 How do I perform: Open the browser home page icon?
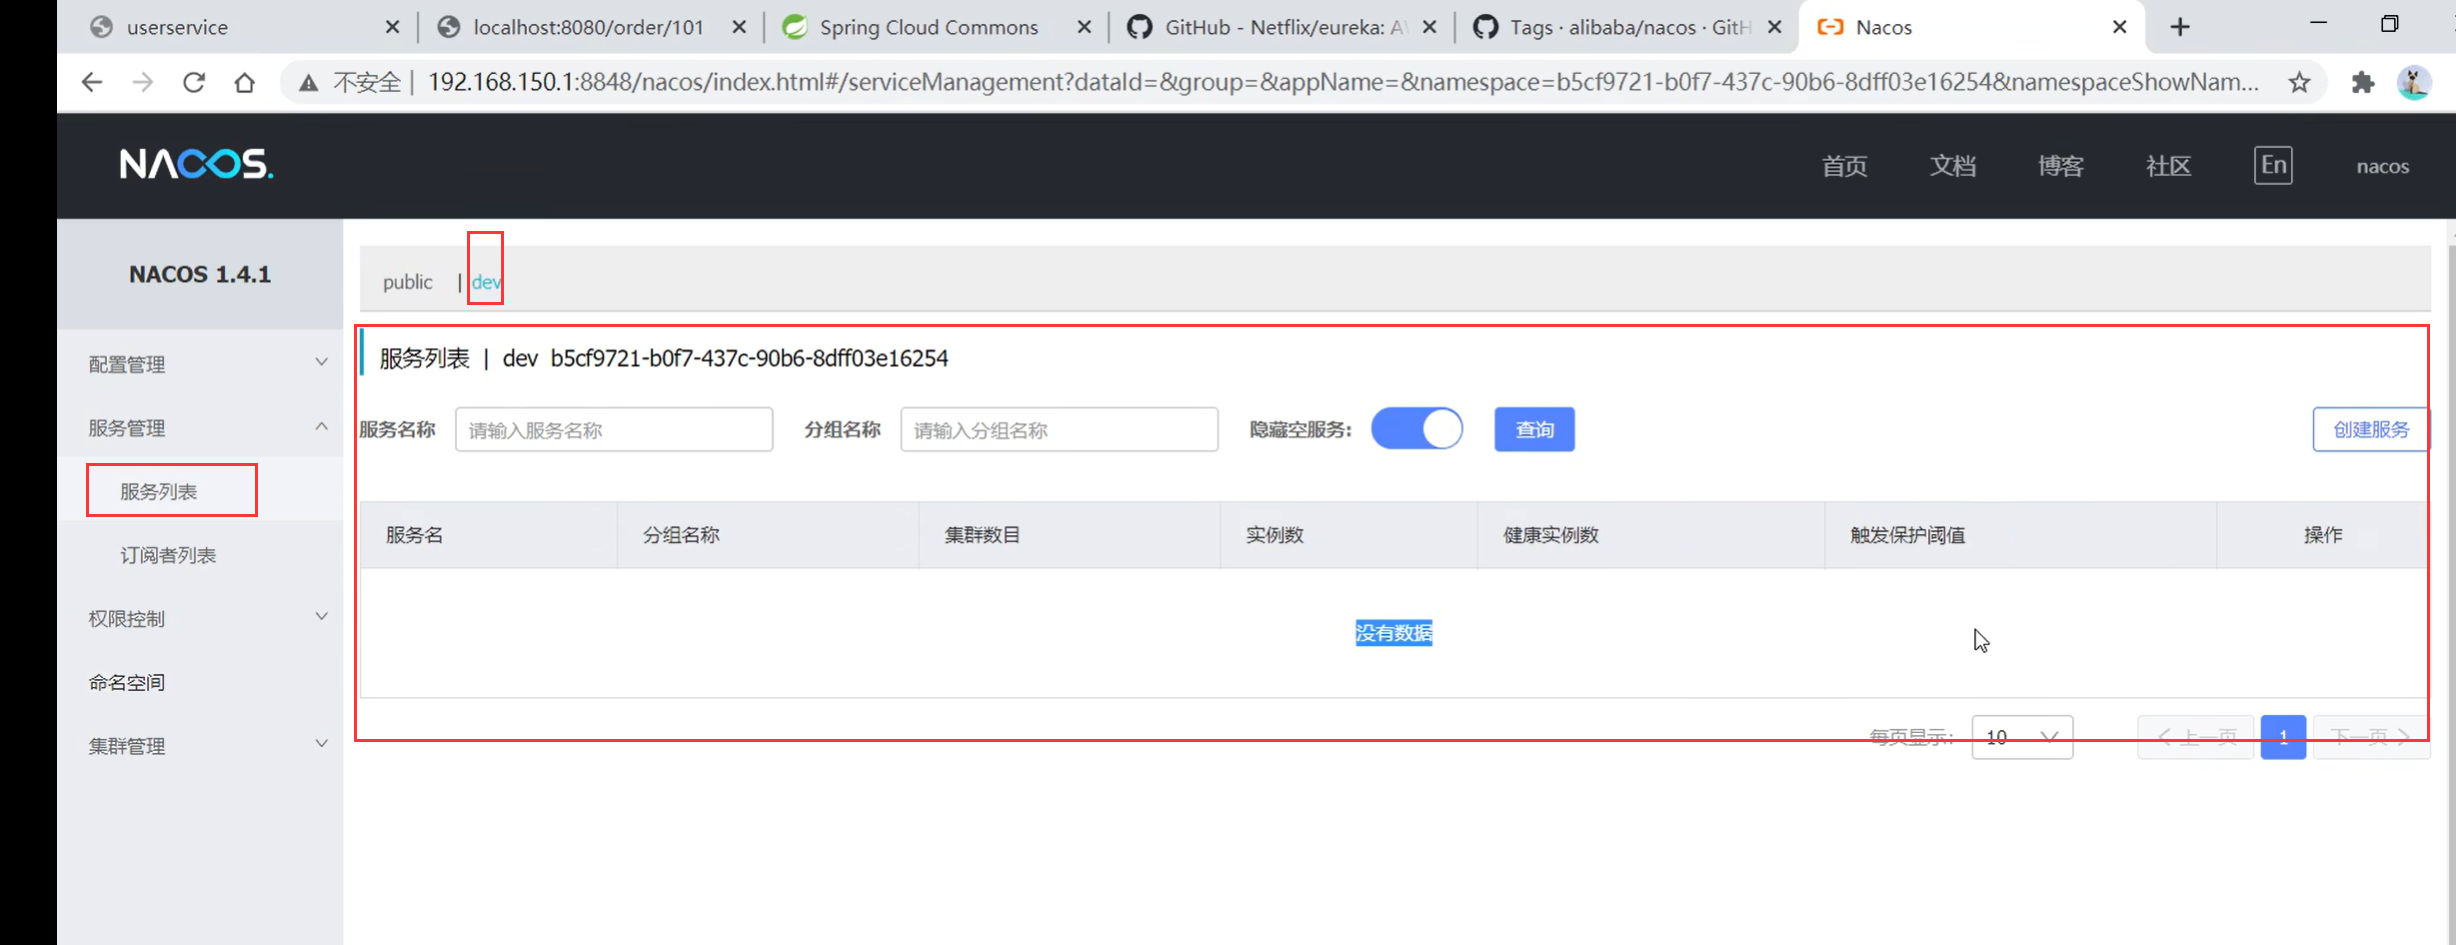coord(244,82)
